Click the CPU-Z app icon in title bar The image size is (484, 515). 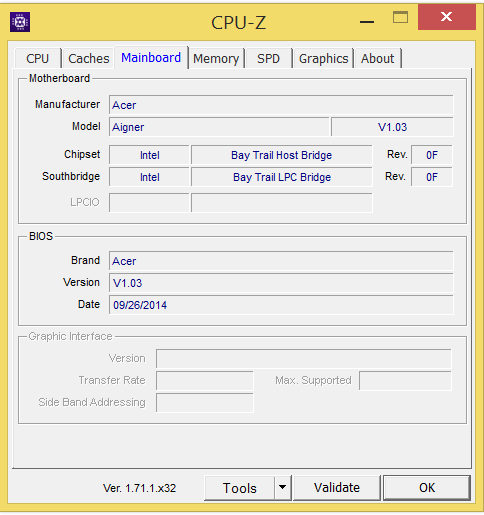[20, 22]
